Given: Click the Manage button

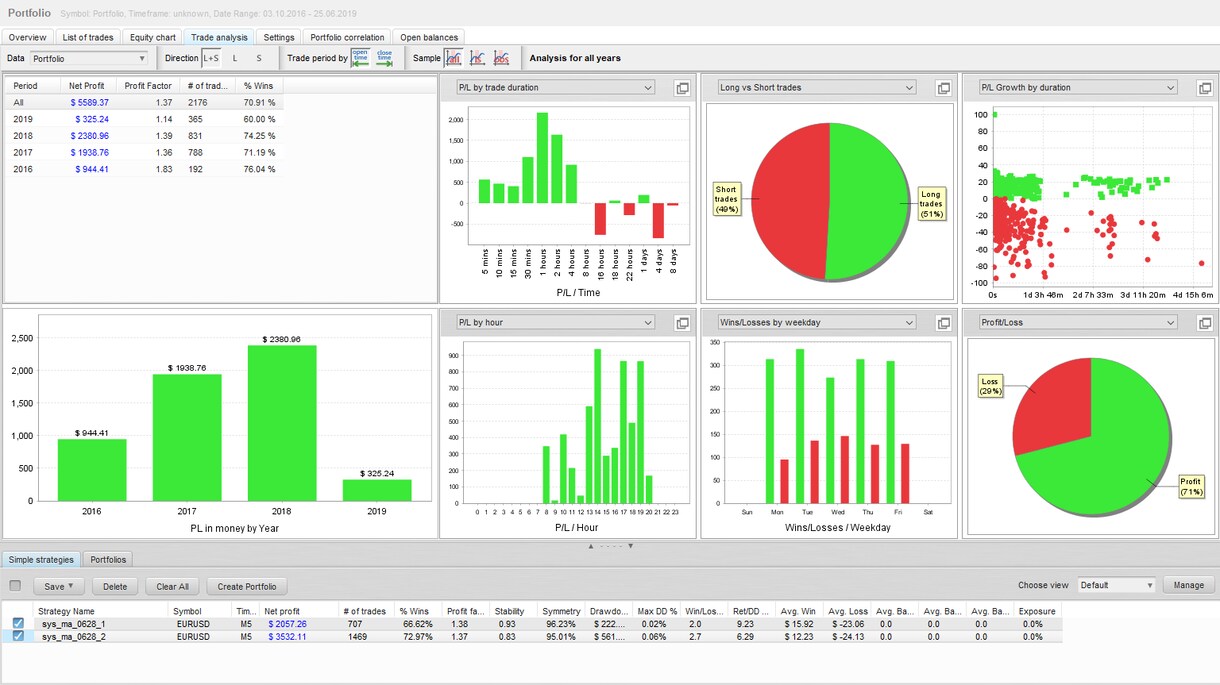Looking at the screenshot, I should point(1189,585).
